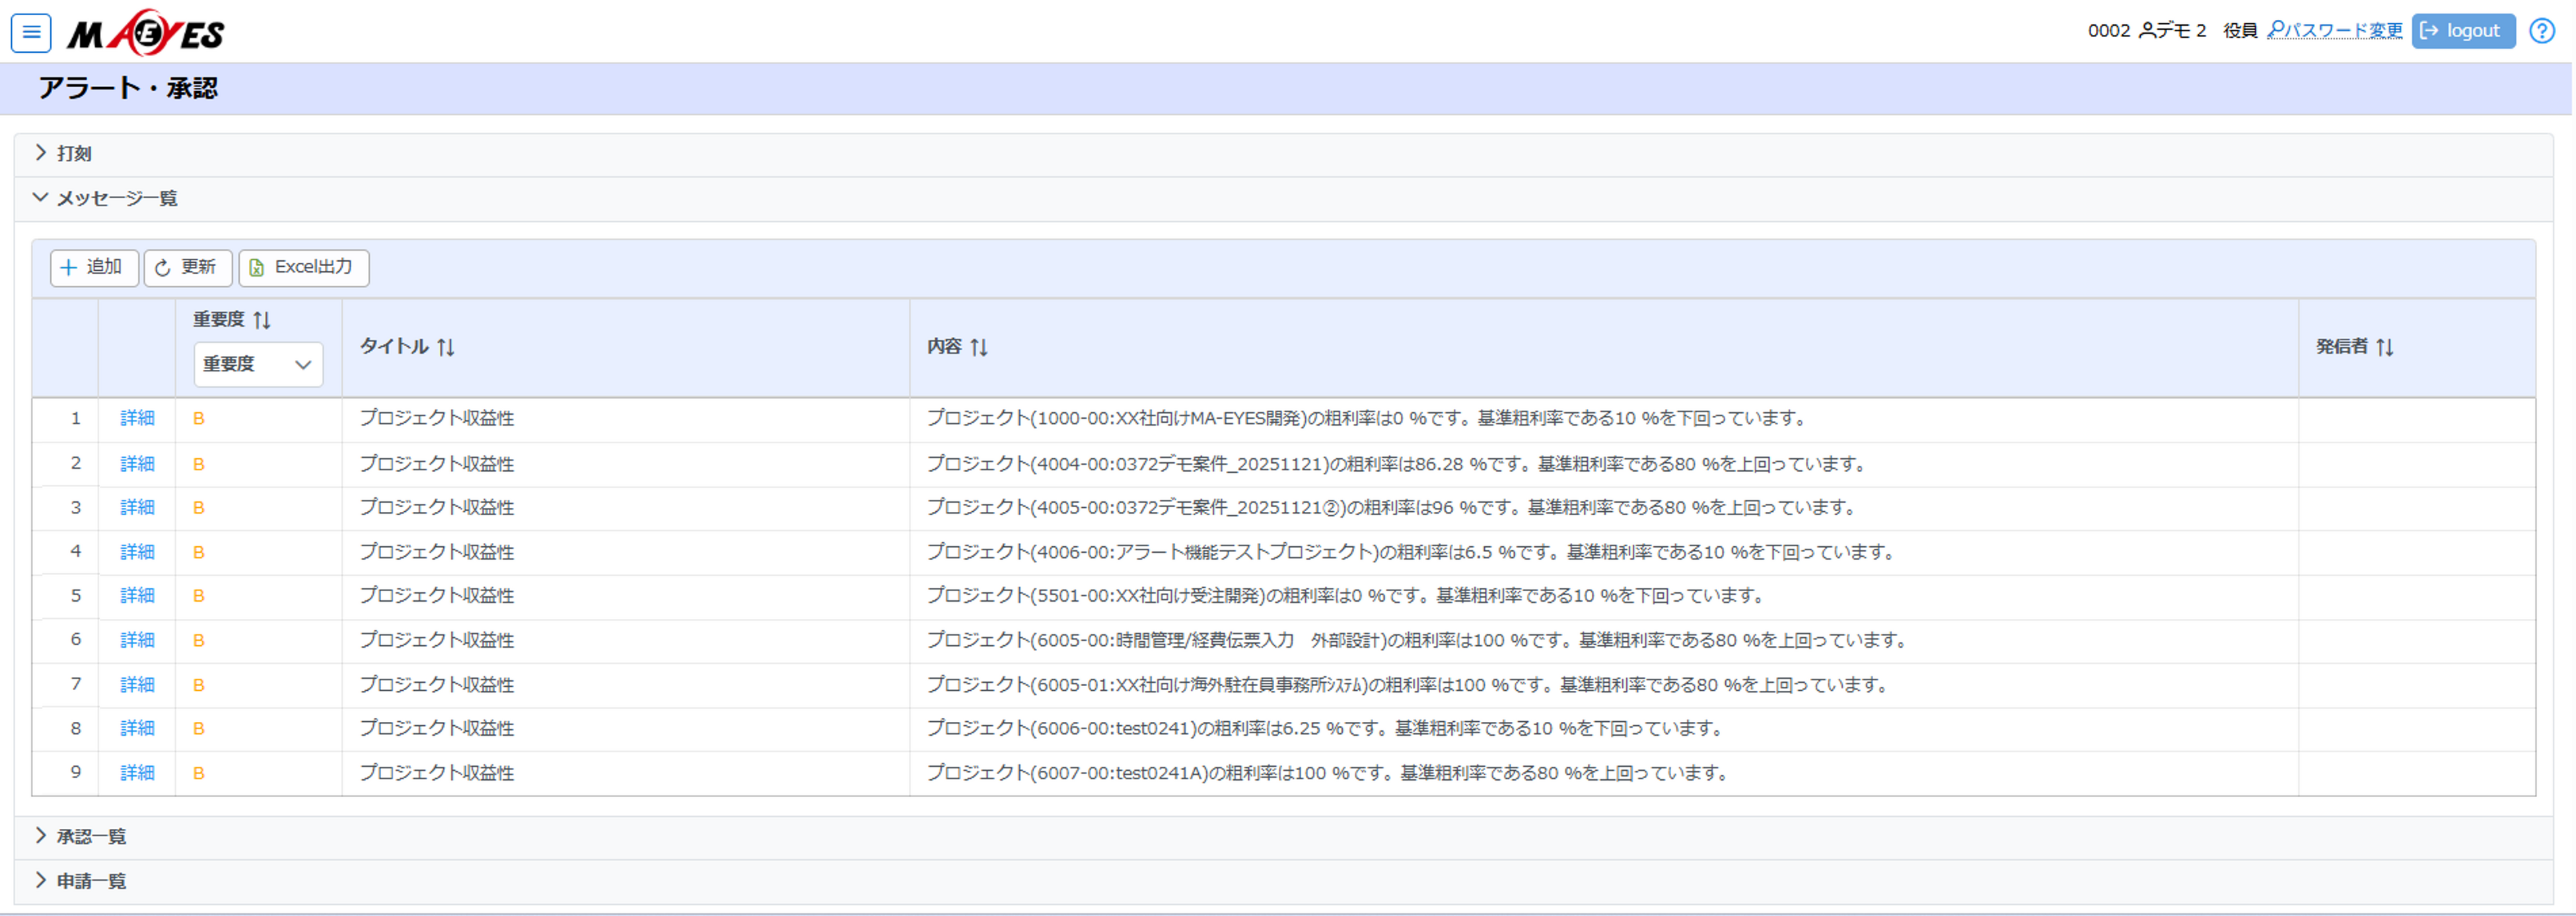The height and width of the screenshot is (916, 2576).
Task: Refresh list with 更新 button
Action: (x=188, y=268)
